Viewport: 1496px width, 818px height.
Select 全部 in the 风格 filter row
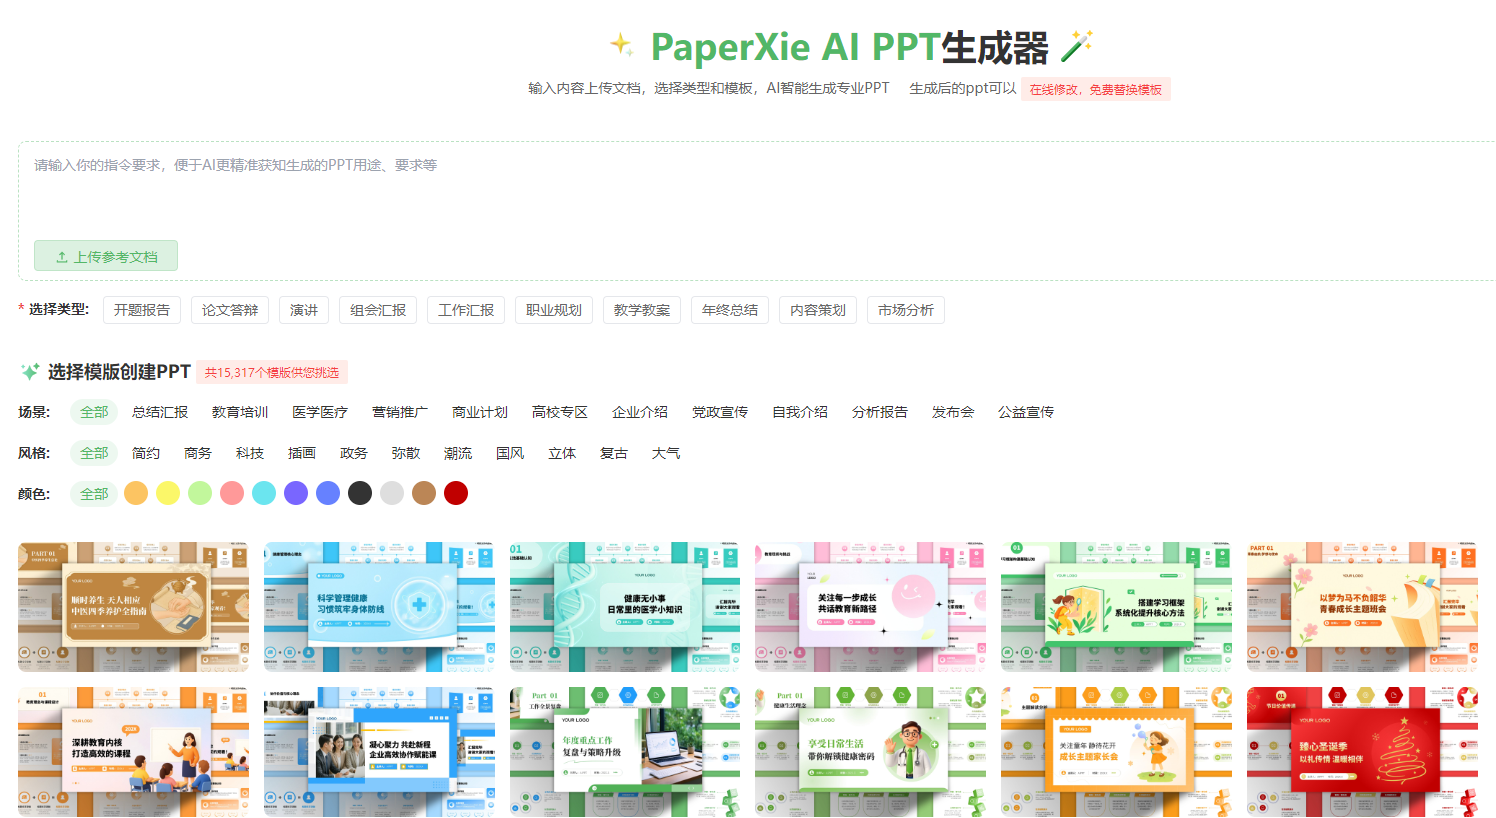click(94, 453)
